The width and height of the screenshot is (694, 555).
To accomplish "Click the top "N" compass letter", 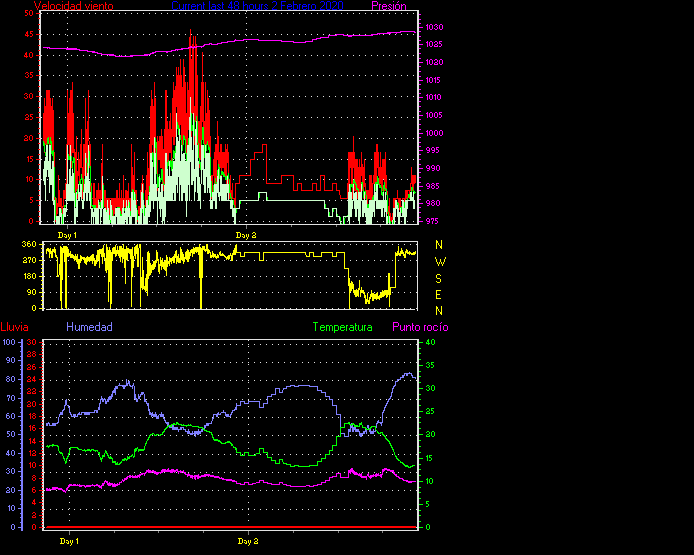I will (x=439, y=245).
